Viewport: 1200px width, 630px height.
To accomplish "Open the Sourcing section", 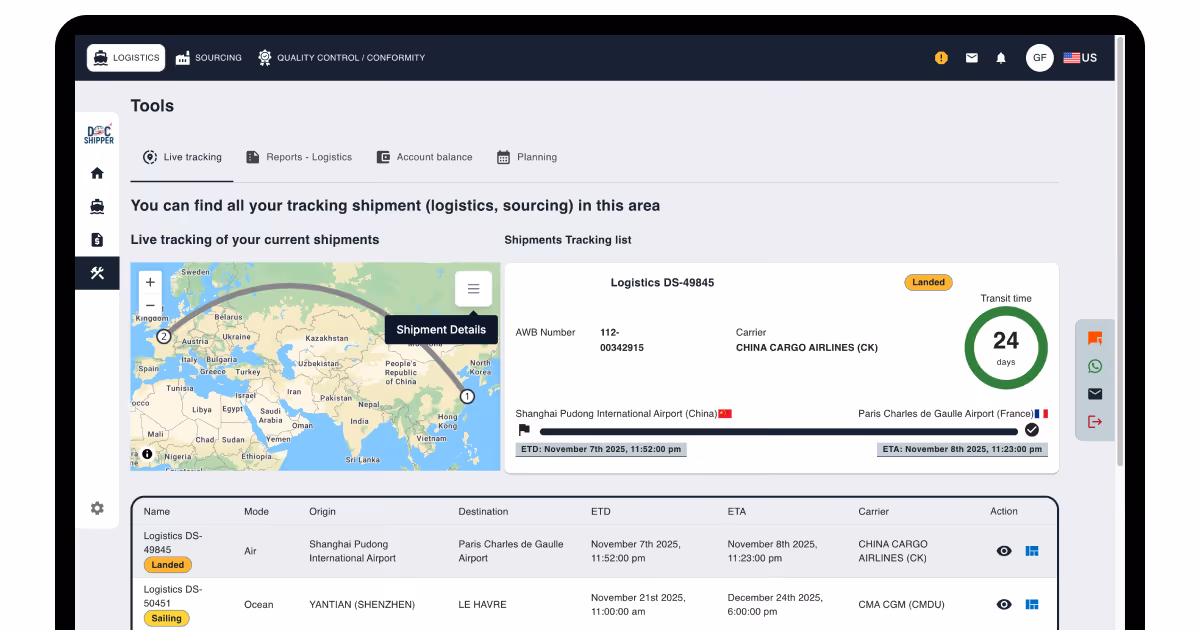I will point(208,58).
